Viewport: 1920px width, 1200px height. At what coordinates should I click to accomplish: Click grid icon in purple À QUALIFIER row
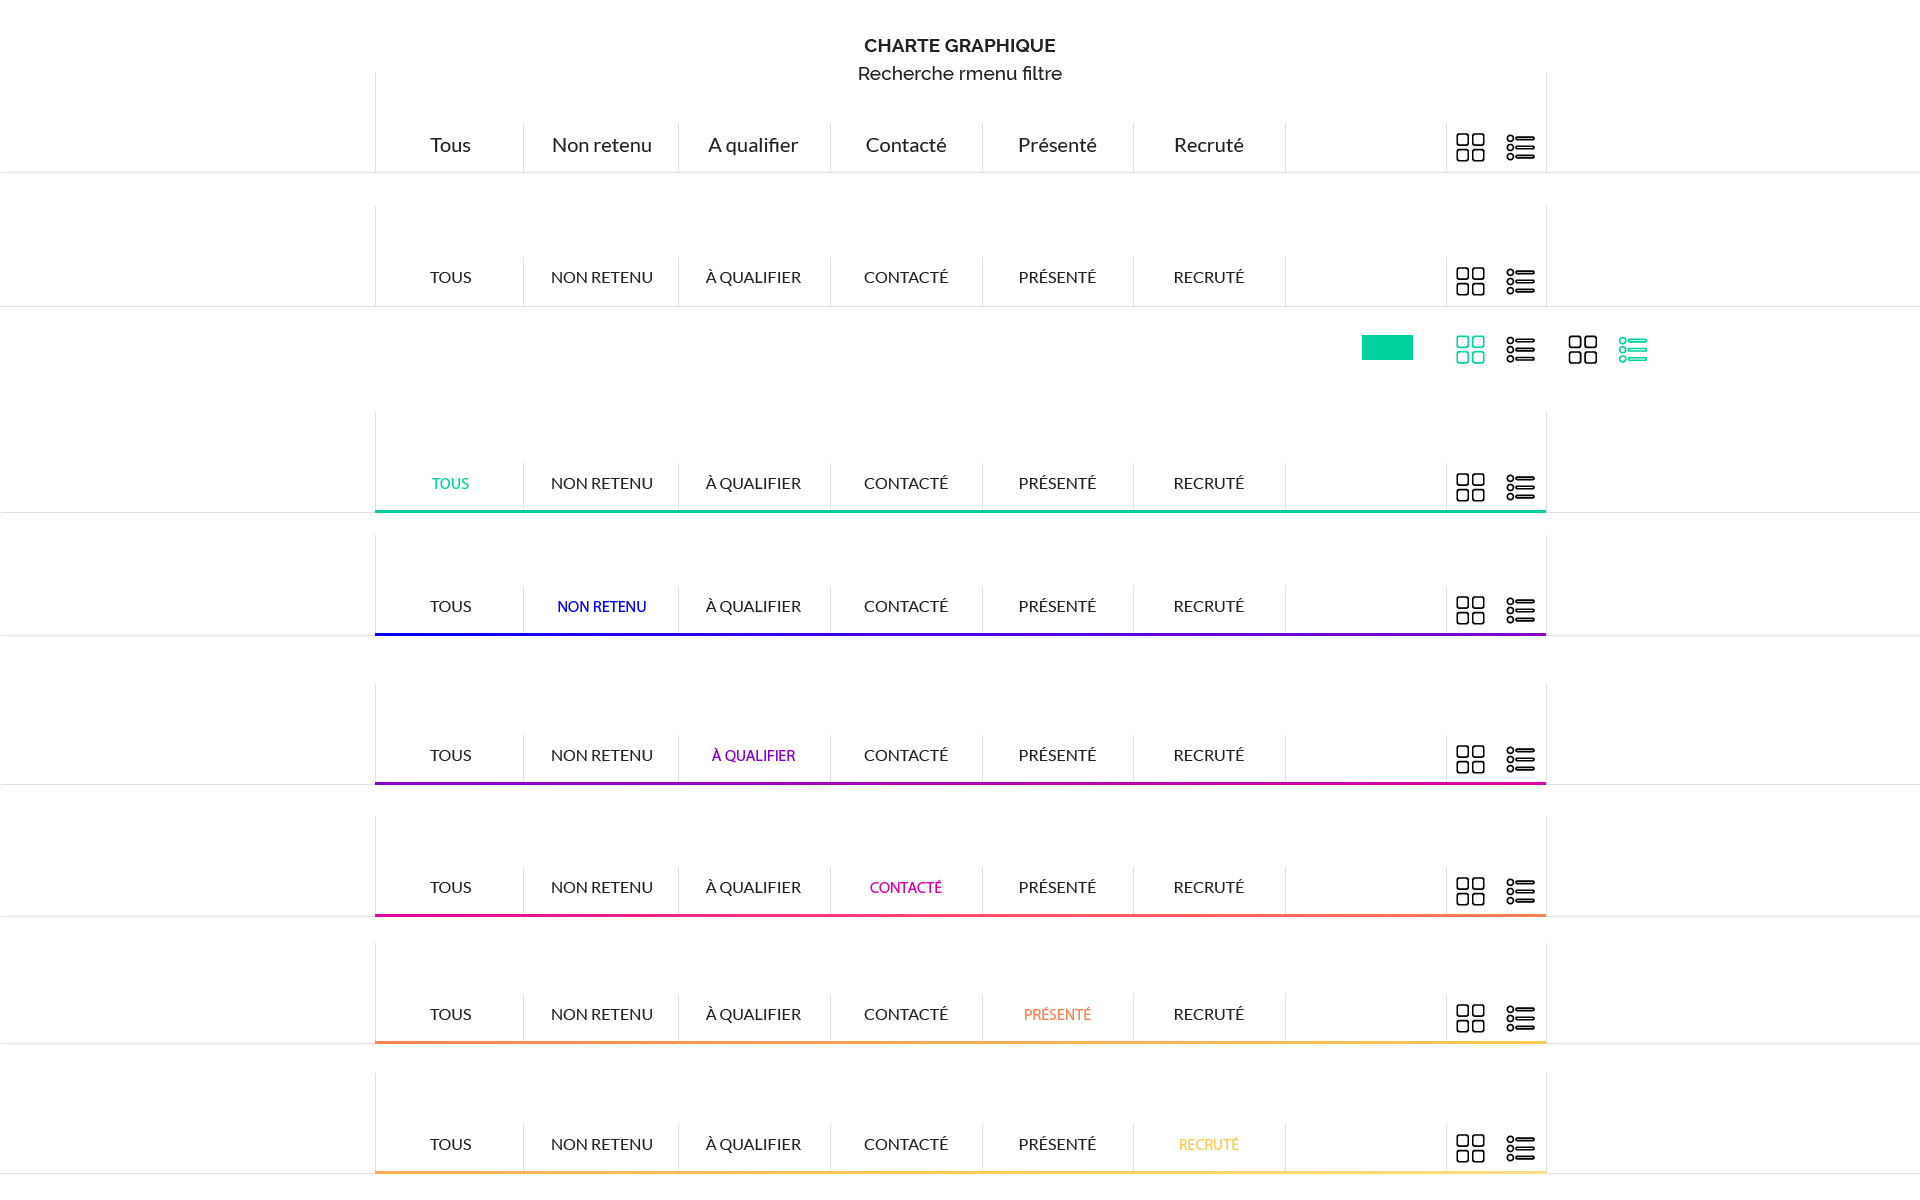tap(1470, 759)
